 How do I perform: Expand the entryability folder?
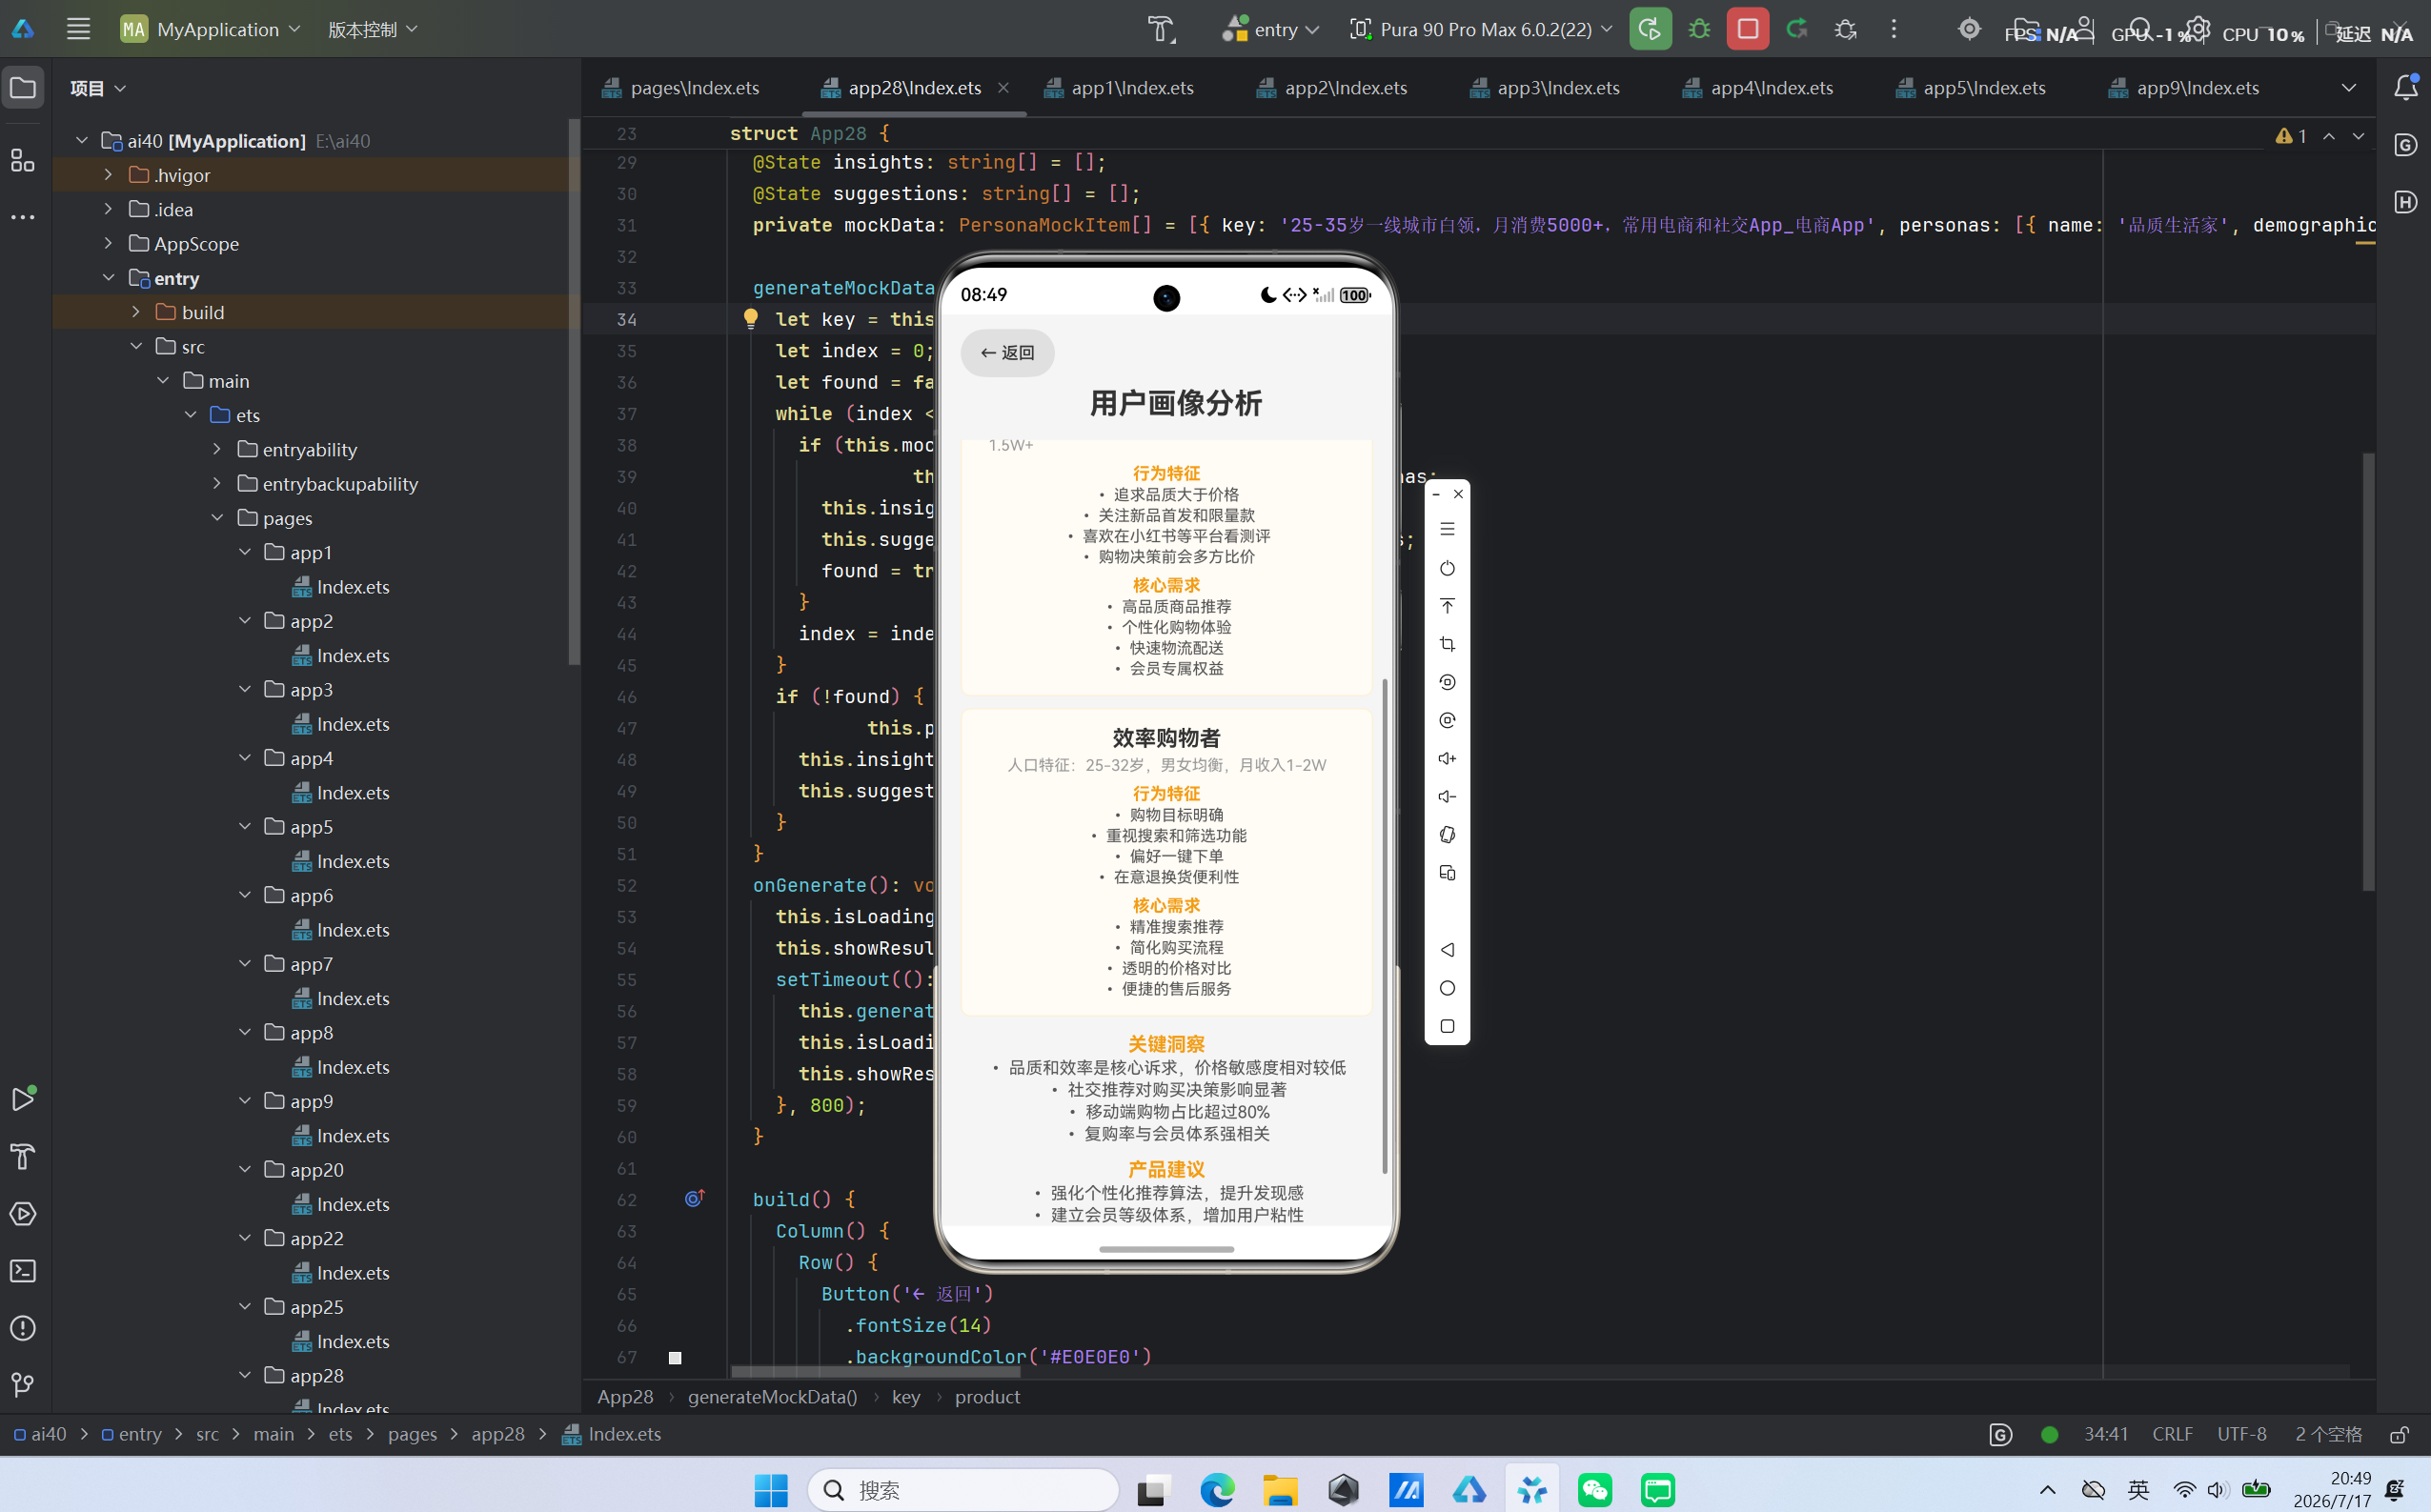click(217, 449)
